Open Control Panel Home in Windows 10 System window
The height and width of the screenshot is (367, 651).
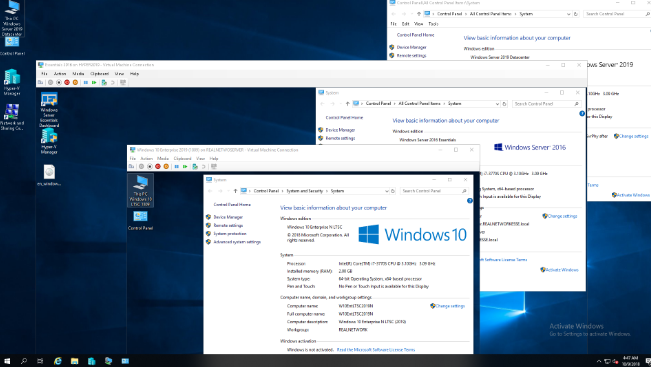(232, 205)
